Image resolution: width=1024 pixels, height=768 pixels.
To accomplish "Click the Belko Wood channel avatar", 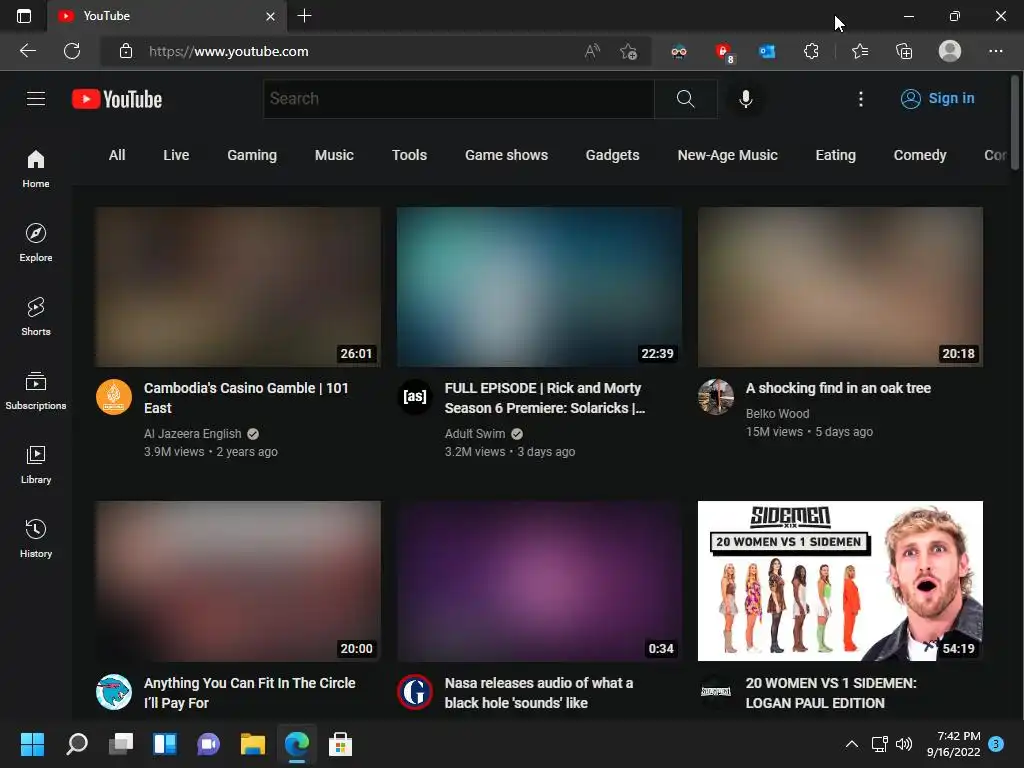I will 716,396.
